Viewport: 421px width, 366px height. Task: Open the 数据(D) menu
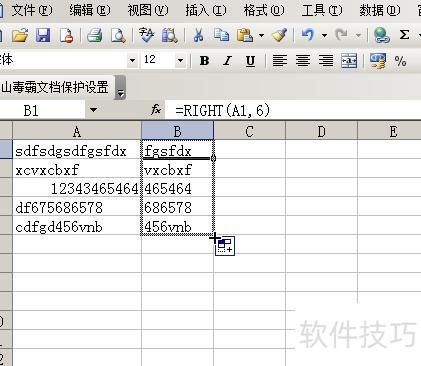coord(380,10)
